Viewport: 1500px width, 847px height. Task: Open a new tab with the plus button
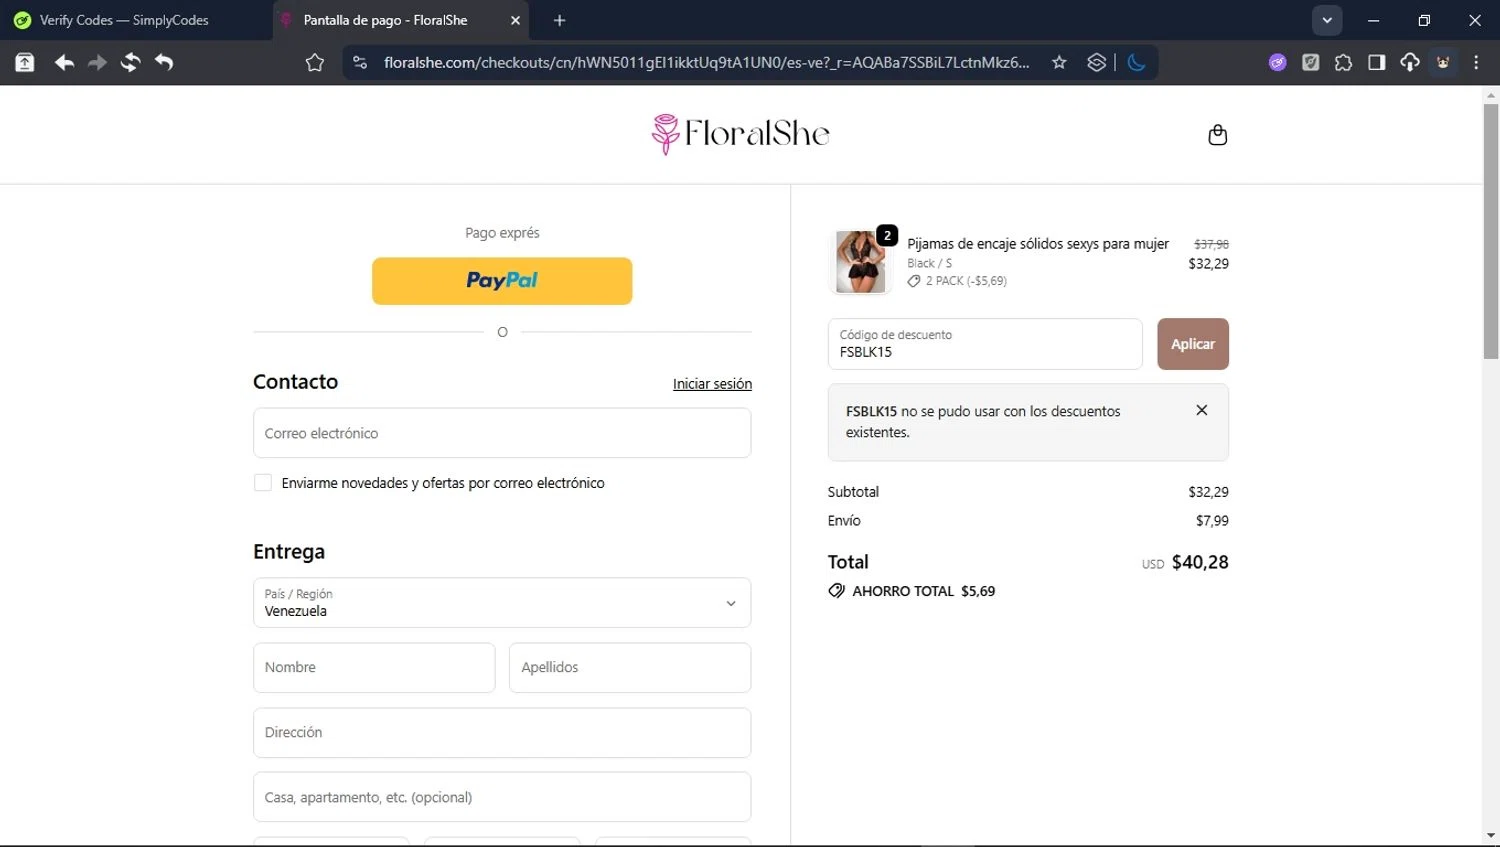559,20
